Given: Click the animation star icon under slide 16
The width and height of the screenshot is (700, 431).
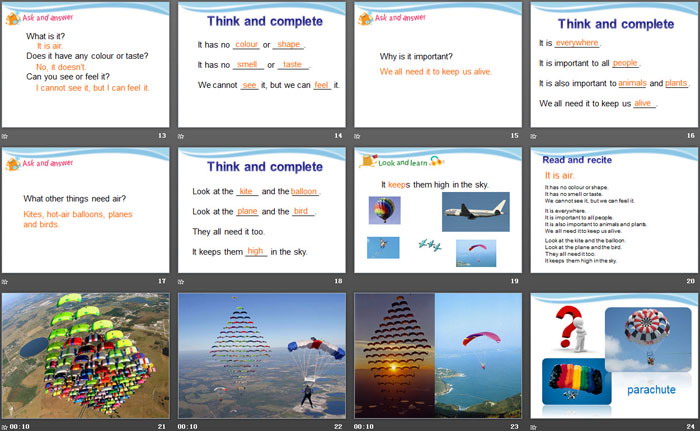Looking at the screenshot, I should pos(533,136).
